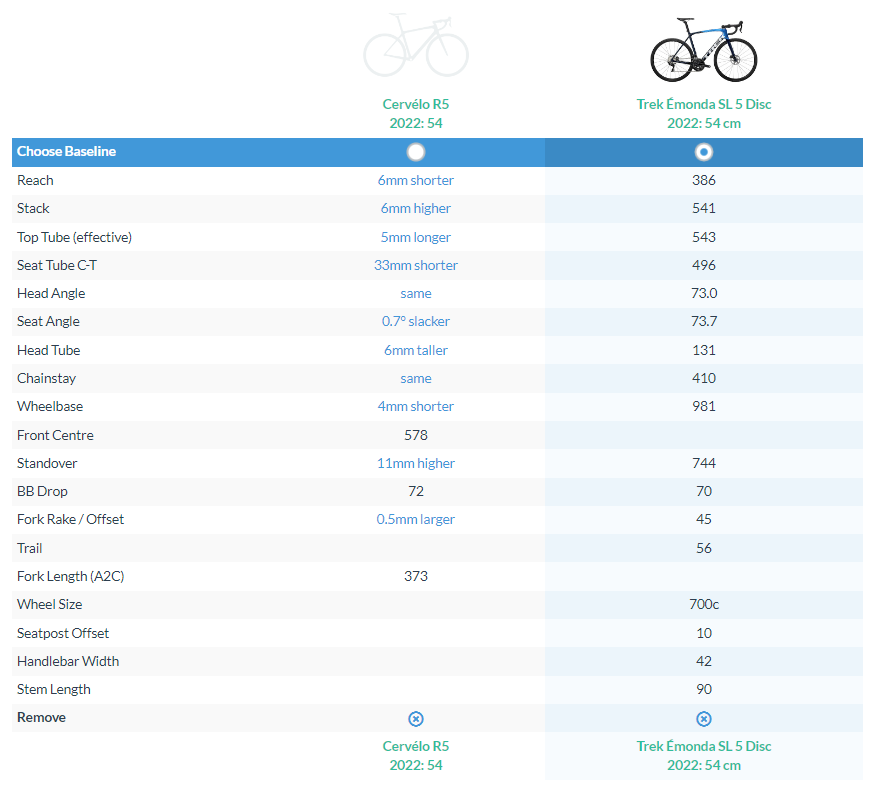Screen dimensions: 869x800
Task: Click Trek chainstay value 410
Action: click(703, 379)
